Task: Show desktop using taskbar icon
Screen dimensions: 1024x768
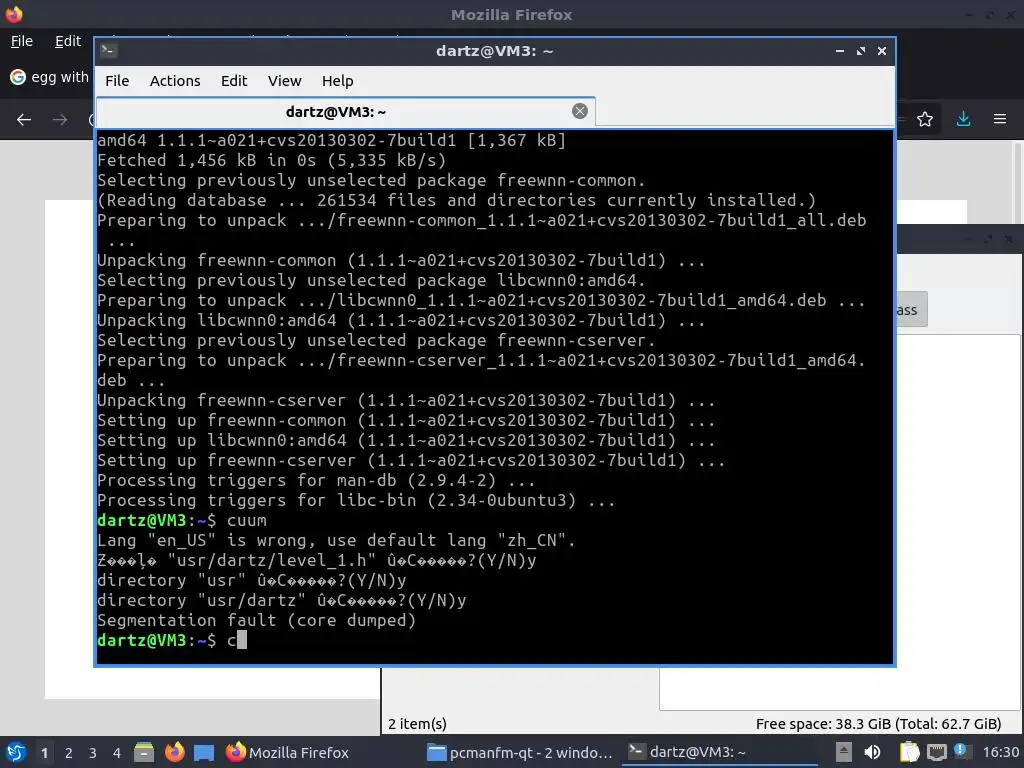Action: click(204, 752)
